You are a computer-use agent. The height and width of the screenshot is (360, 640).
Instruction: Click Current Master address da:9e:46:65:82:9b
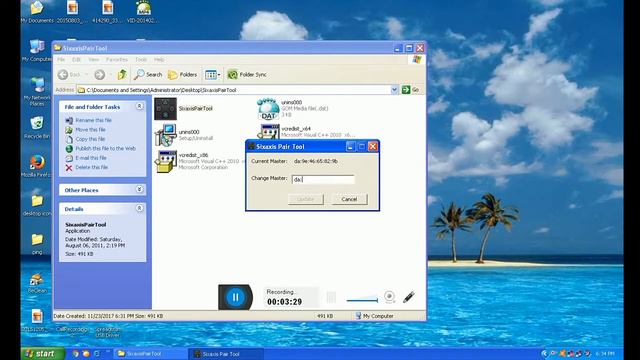(316, 161)
